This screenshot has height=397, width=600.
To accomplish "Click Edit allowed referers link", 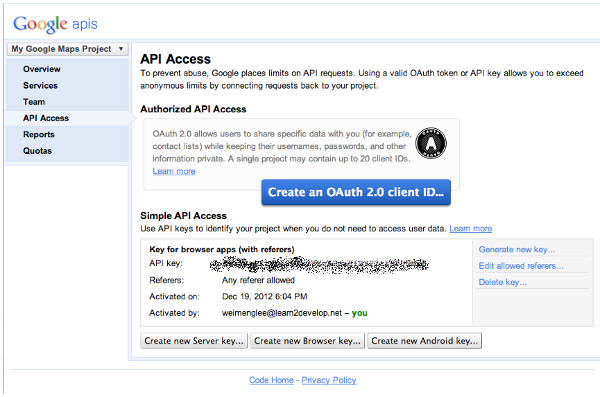I will click(521, 266).
